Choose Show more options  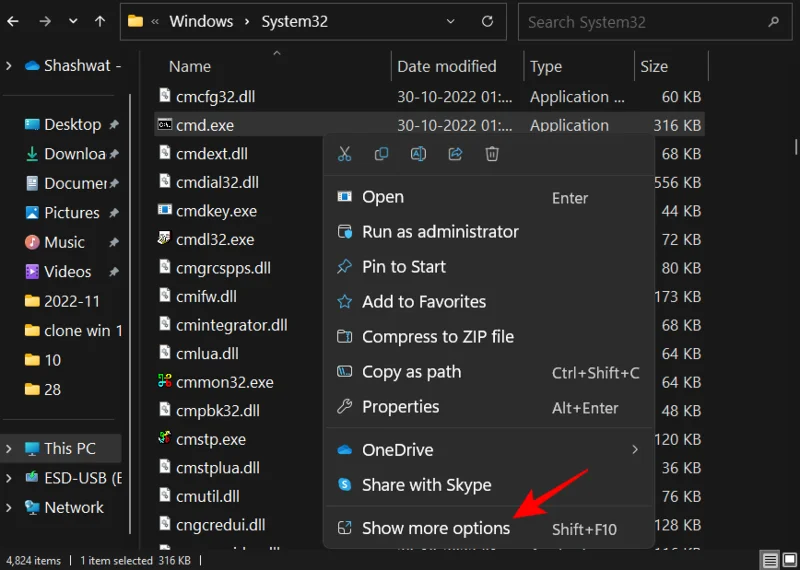(x=435, y=528)
